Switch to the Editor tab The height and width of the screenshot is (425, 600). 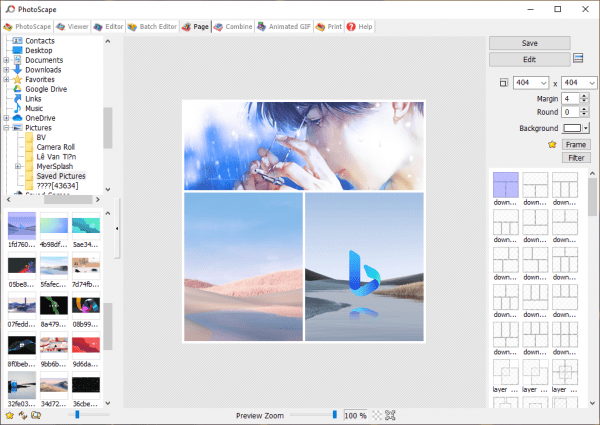pyautogui.click(x=108, y=26)
